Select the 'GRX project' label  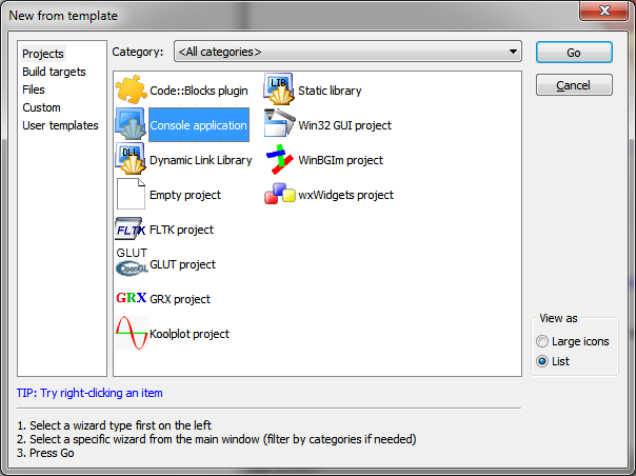pyautogui.click(x=180, y=299)
